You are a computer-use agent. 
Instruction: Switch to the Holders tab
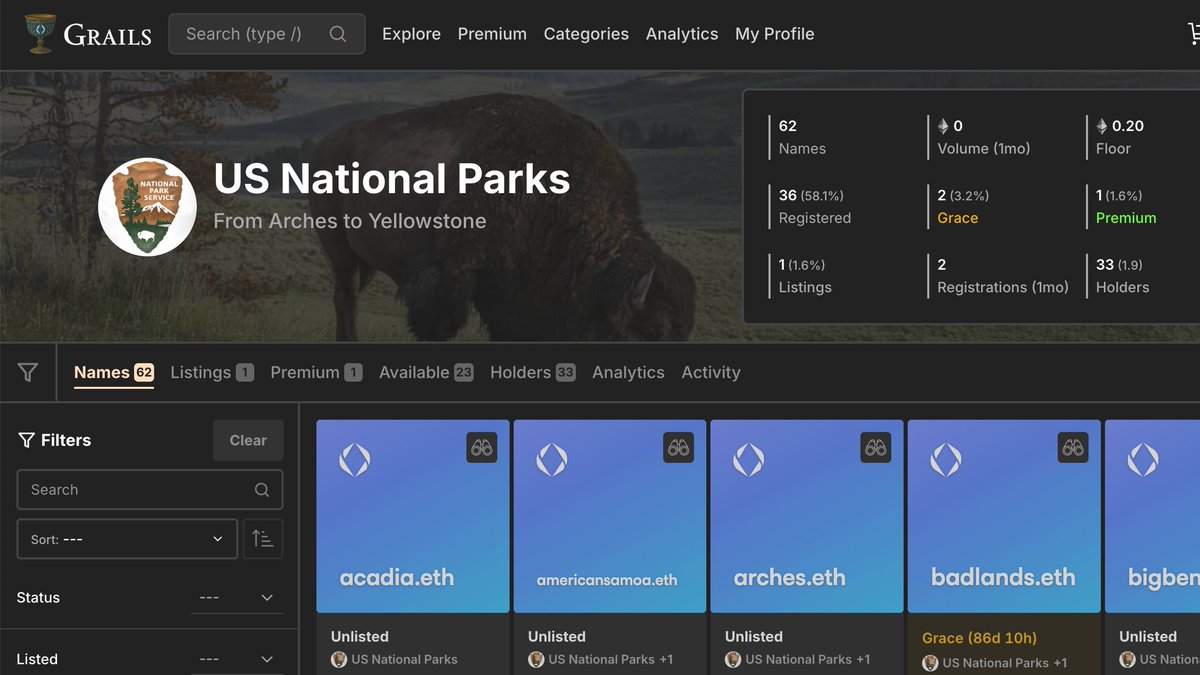point(533,372)
